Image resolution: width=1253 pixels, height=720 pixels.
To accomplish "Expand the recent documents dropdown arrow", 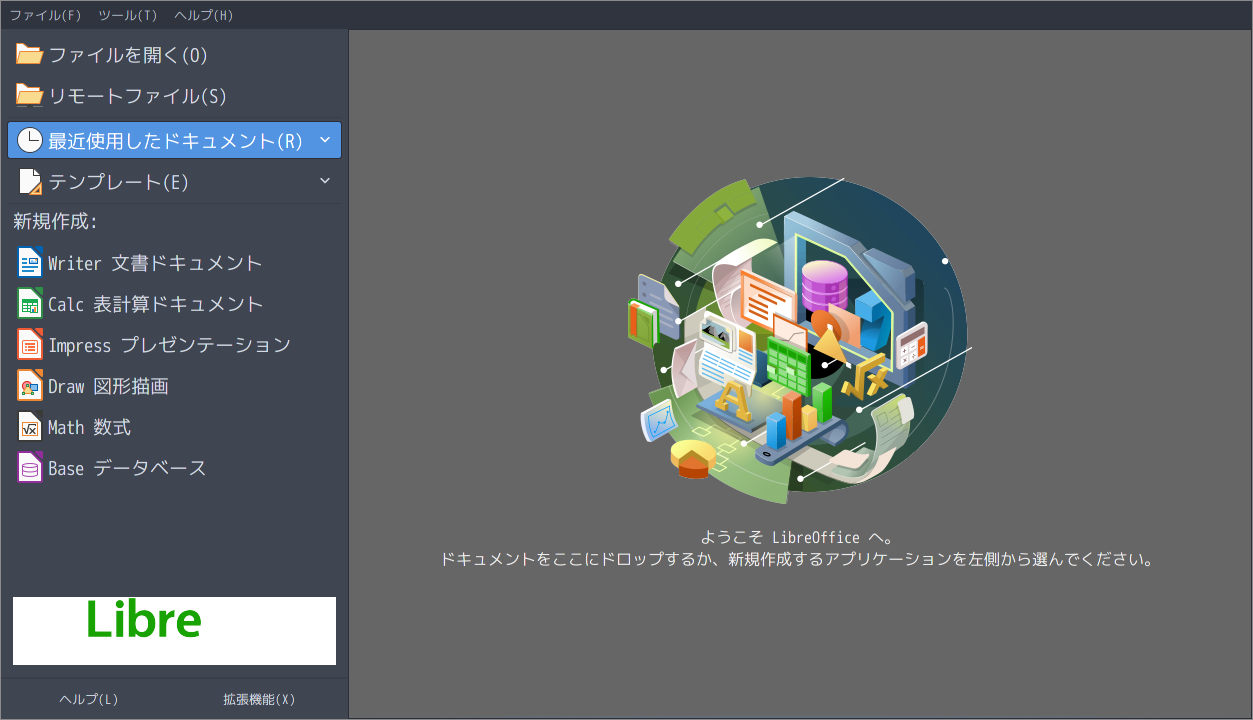I will pos(324,140).
